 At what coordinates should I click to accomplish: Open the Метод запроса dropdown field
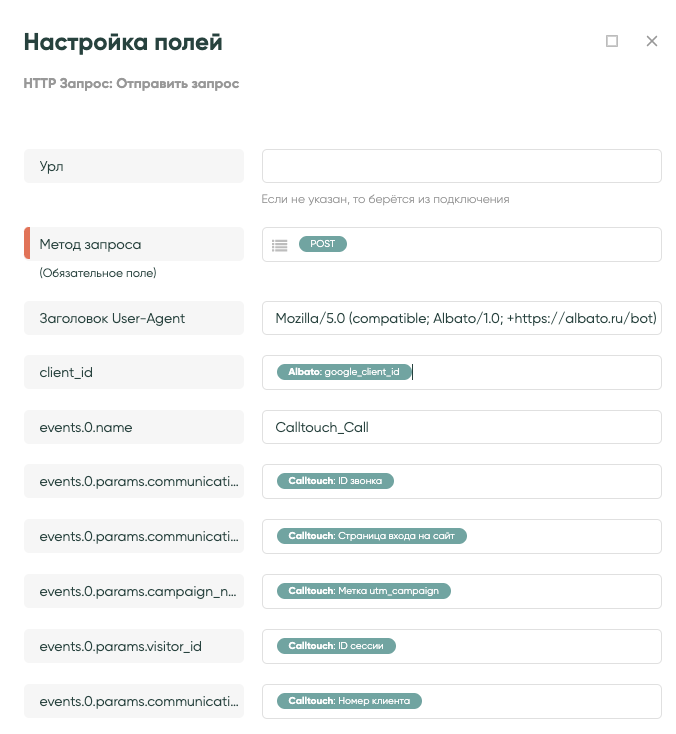[500, 244]
